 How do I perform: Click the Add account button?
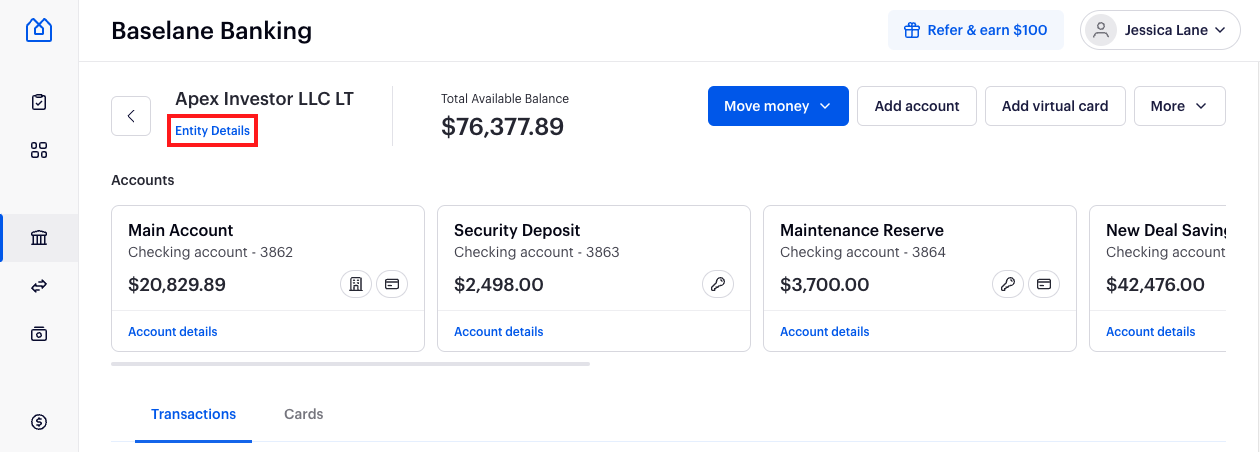[x=917, y=106]
